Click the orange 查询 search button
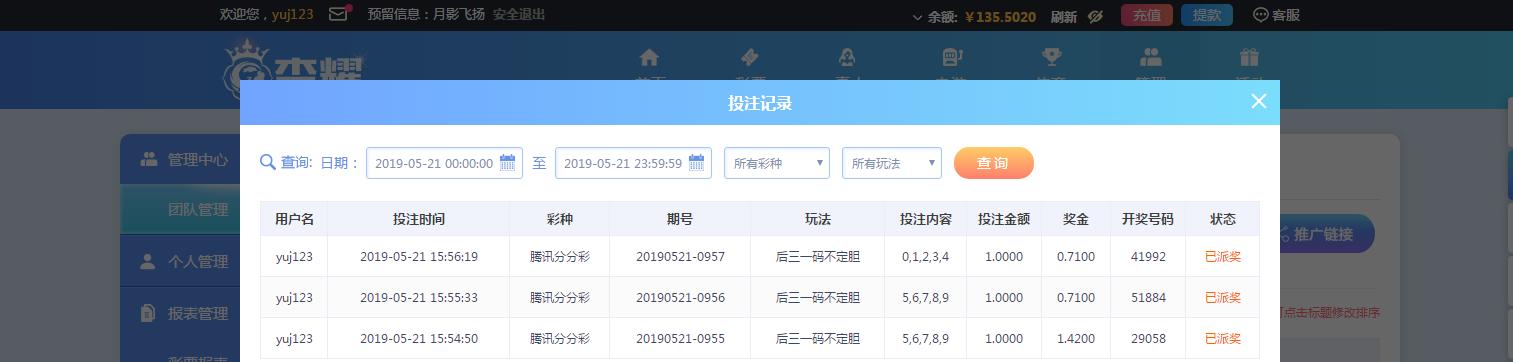This screenshot has height=362, width=1513. tap(993, 163)
